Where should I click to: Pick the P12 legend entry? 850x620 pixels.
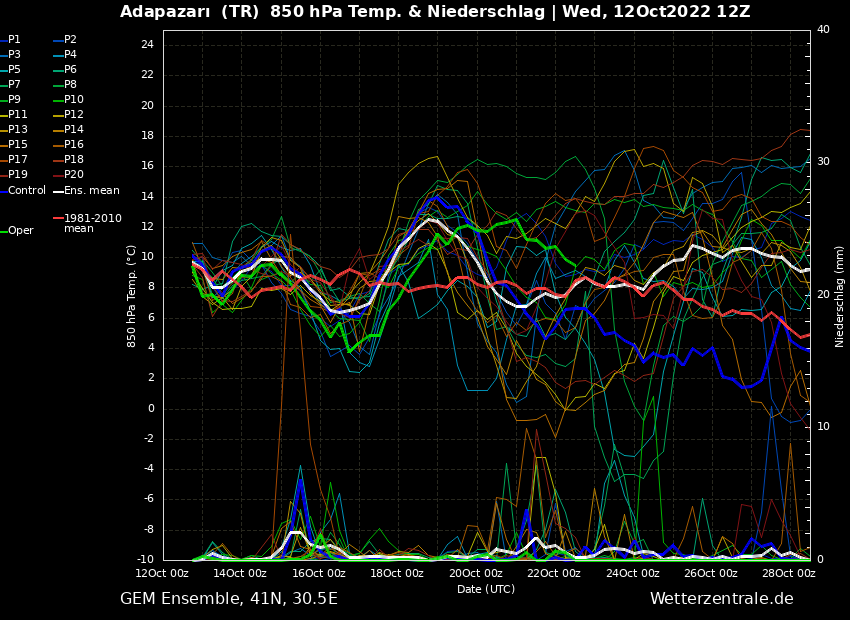click(x=69, y=114)
